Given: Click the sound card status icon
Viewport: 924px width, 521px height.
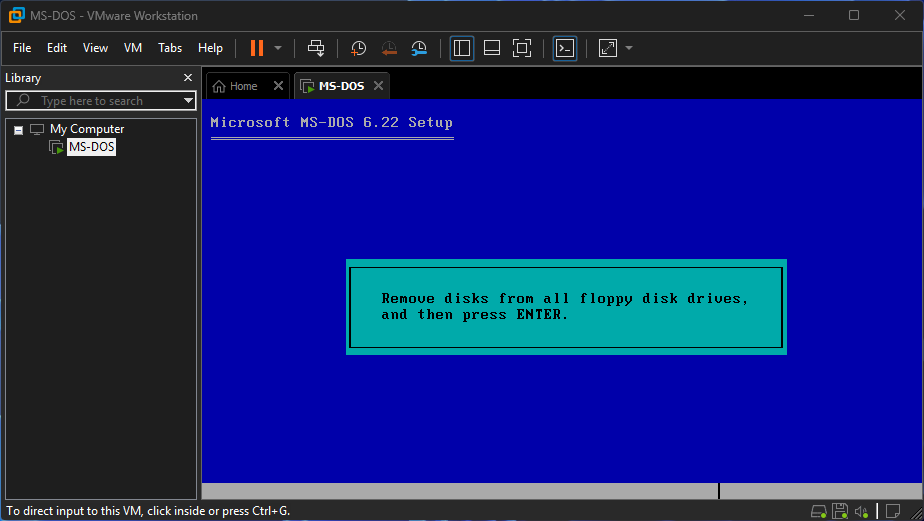Looking at the screenshot, I should coord(861,511).
